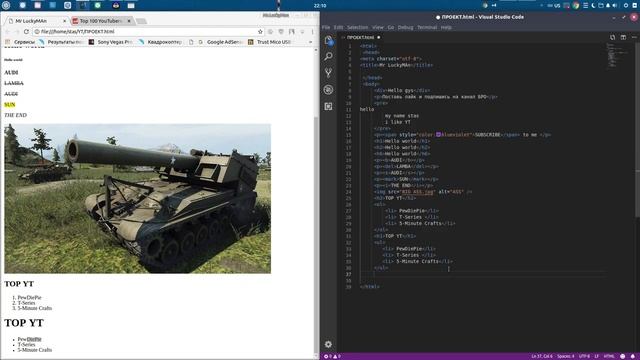Open the Сервисы bookmark
The height and width of the screenshot is (360, 640).
20,42
